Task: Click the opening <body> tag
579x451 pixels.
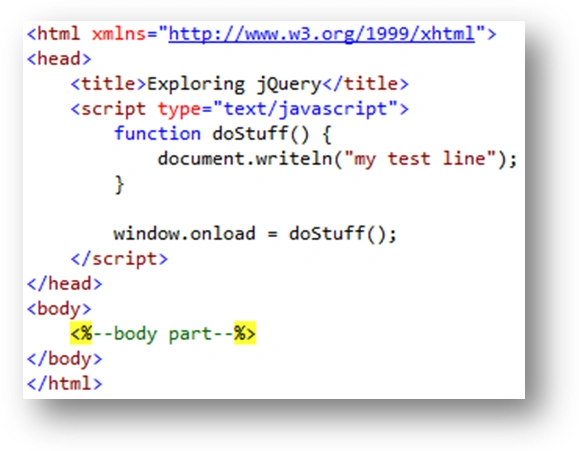Action: coord(59,309)
